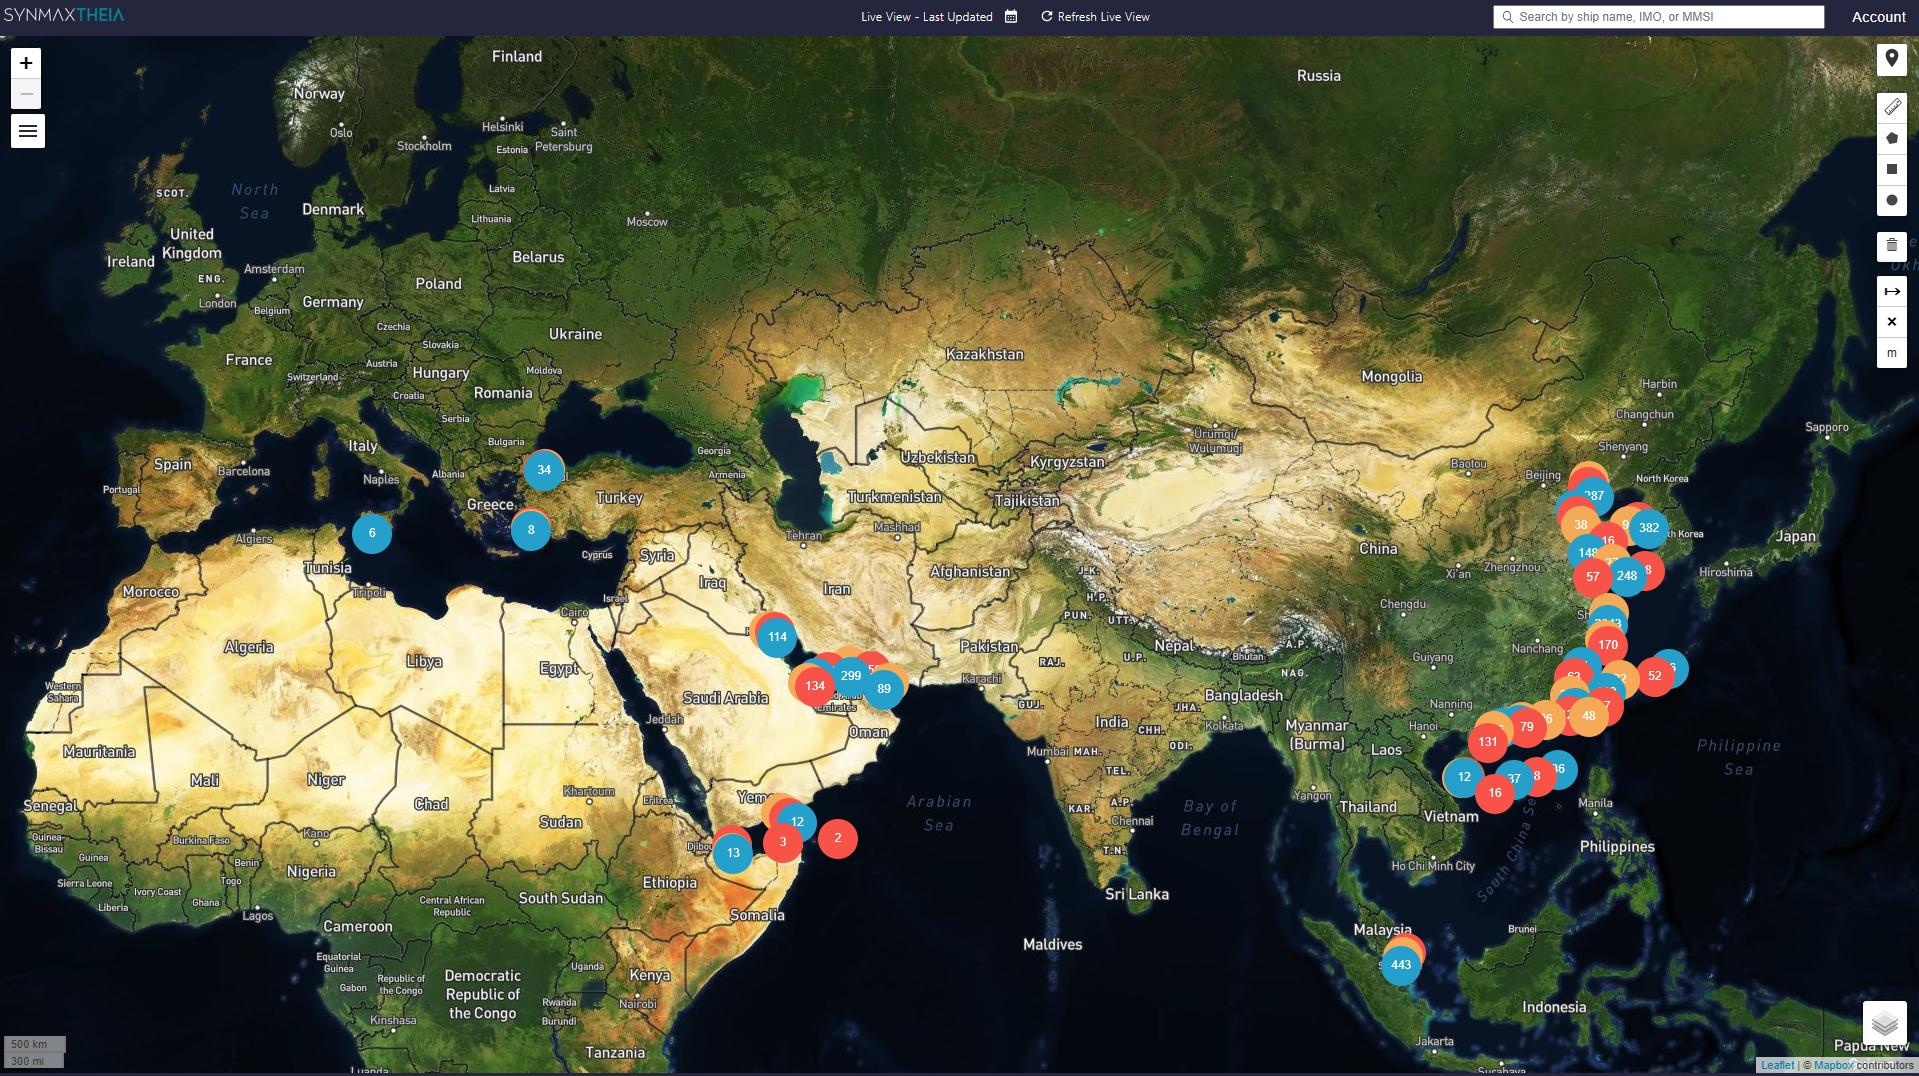Open the Last Updated calendar picker
This screenshot has height=1076, width=1919.
1011,17
